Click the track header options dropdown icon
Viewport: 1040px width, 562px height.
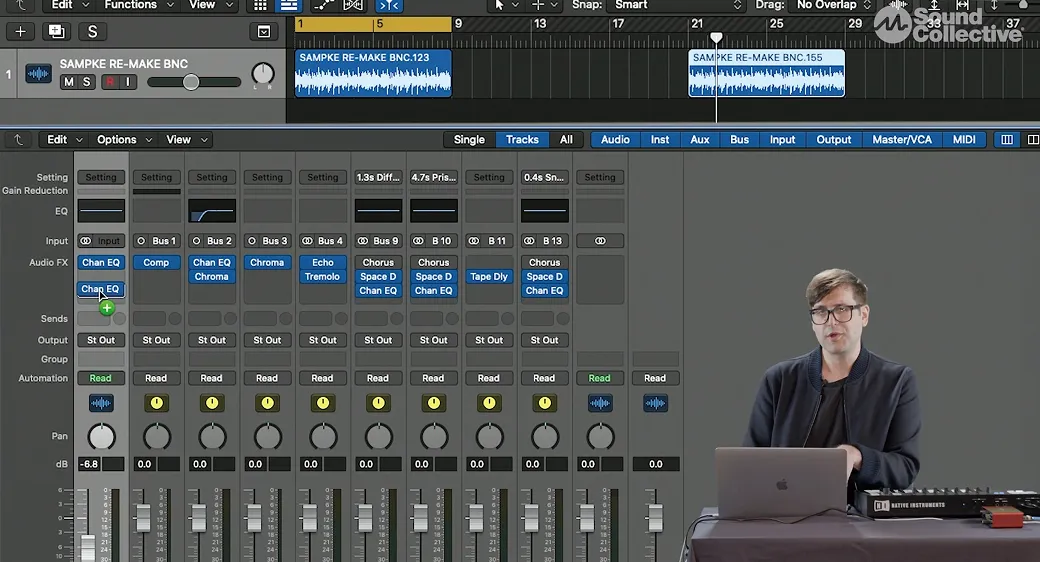tap(263, 32)
